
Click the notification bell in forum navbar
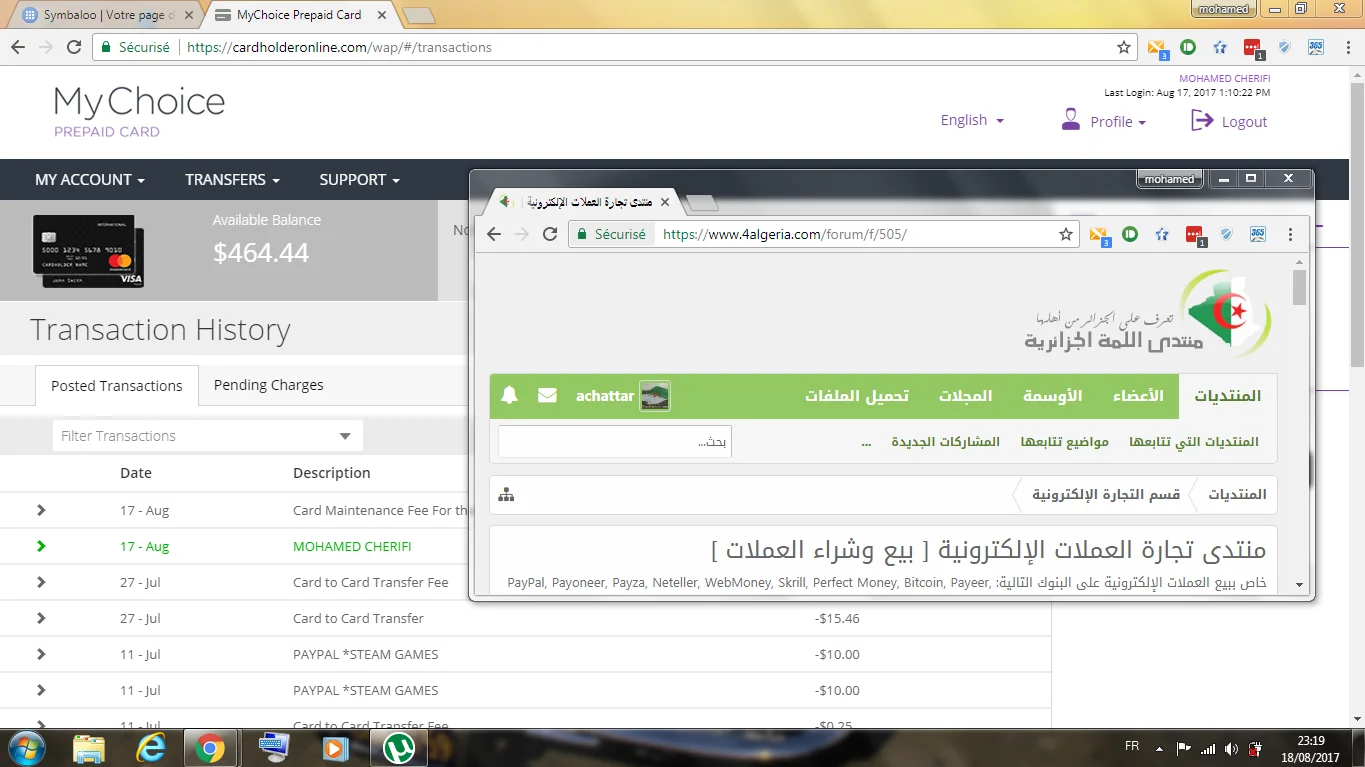click(510, 395)
